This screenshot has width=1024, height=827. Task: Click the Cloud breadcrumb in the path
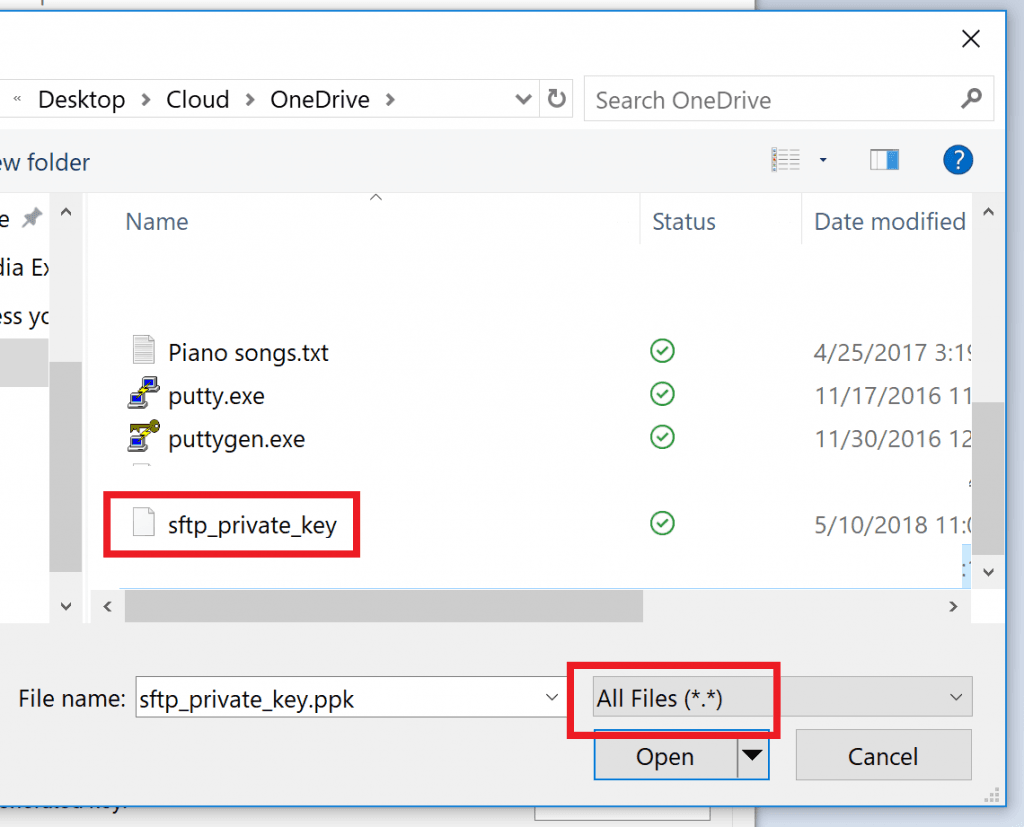198,100
